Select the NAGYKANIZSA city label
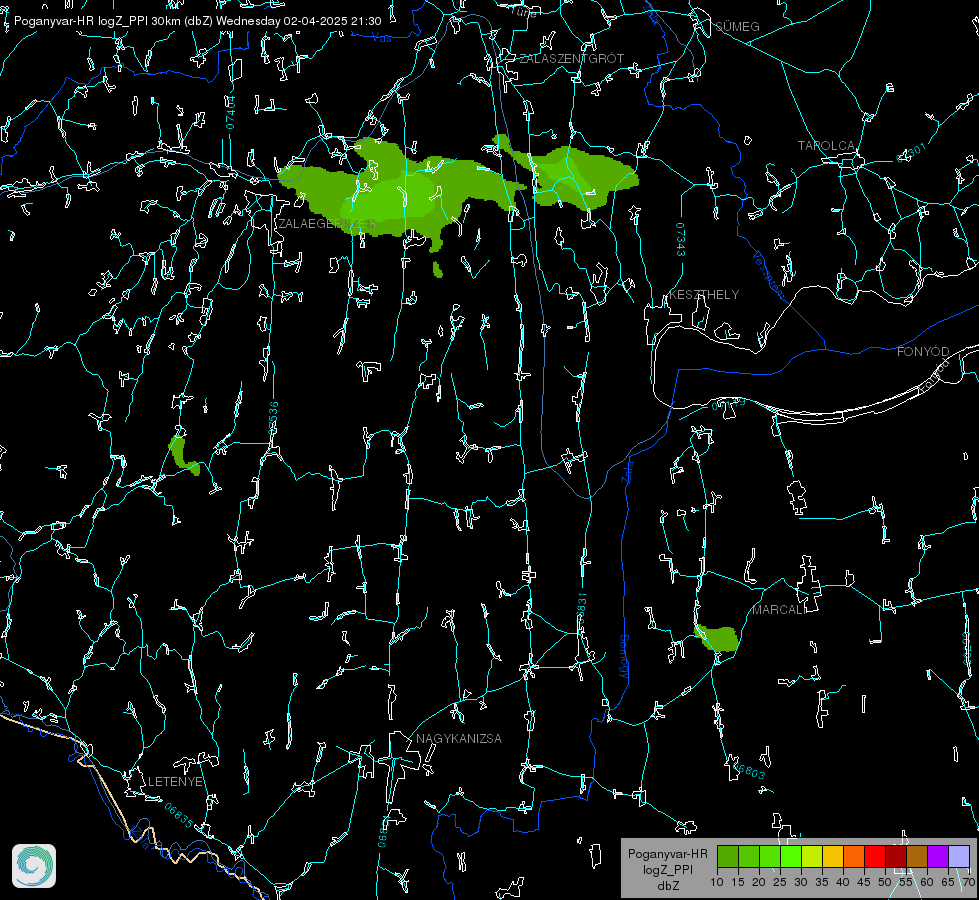This screenshot has height=900, width=979. pos(459,738)
